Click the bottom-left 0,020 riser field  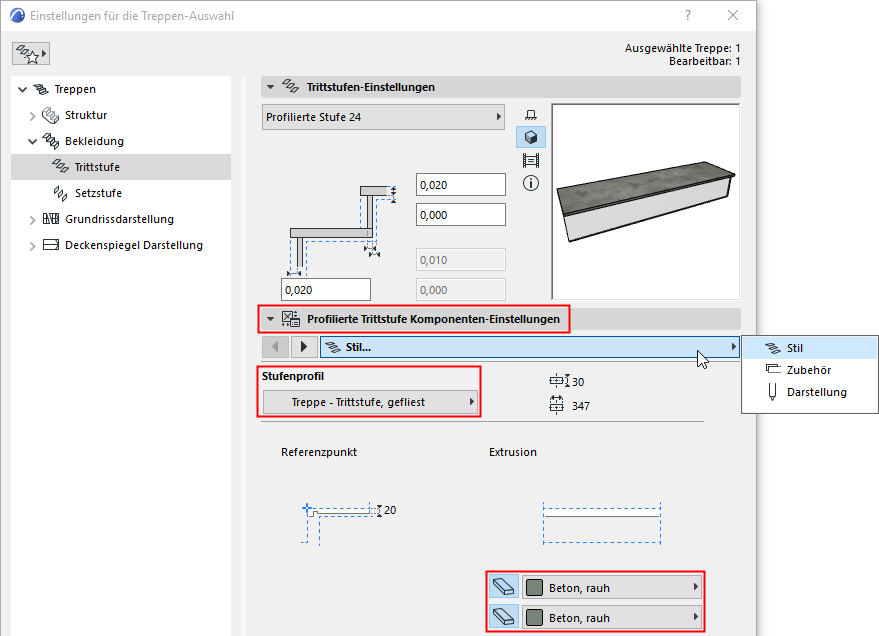326,290
